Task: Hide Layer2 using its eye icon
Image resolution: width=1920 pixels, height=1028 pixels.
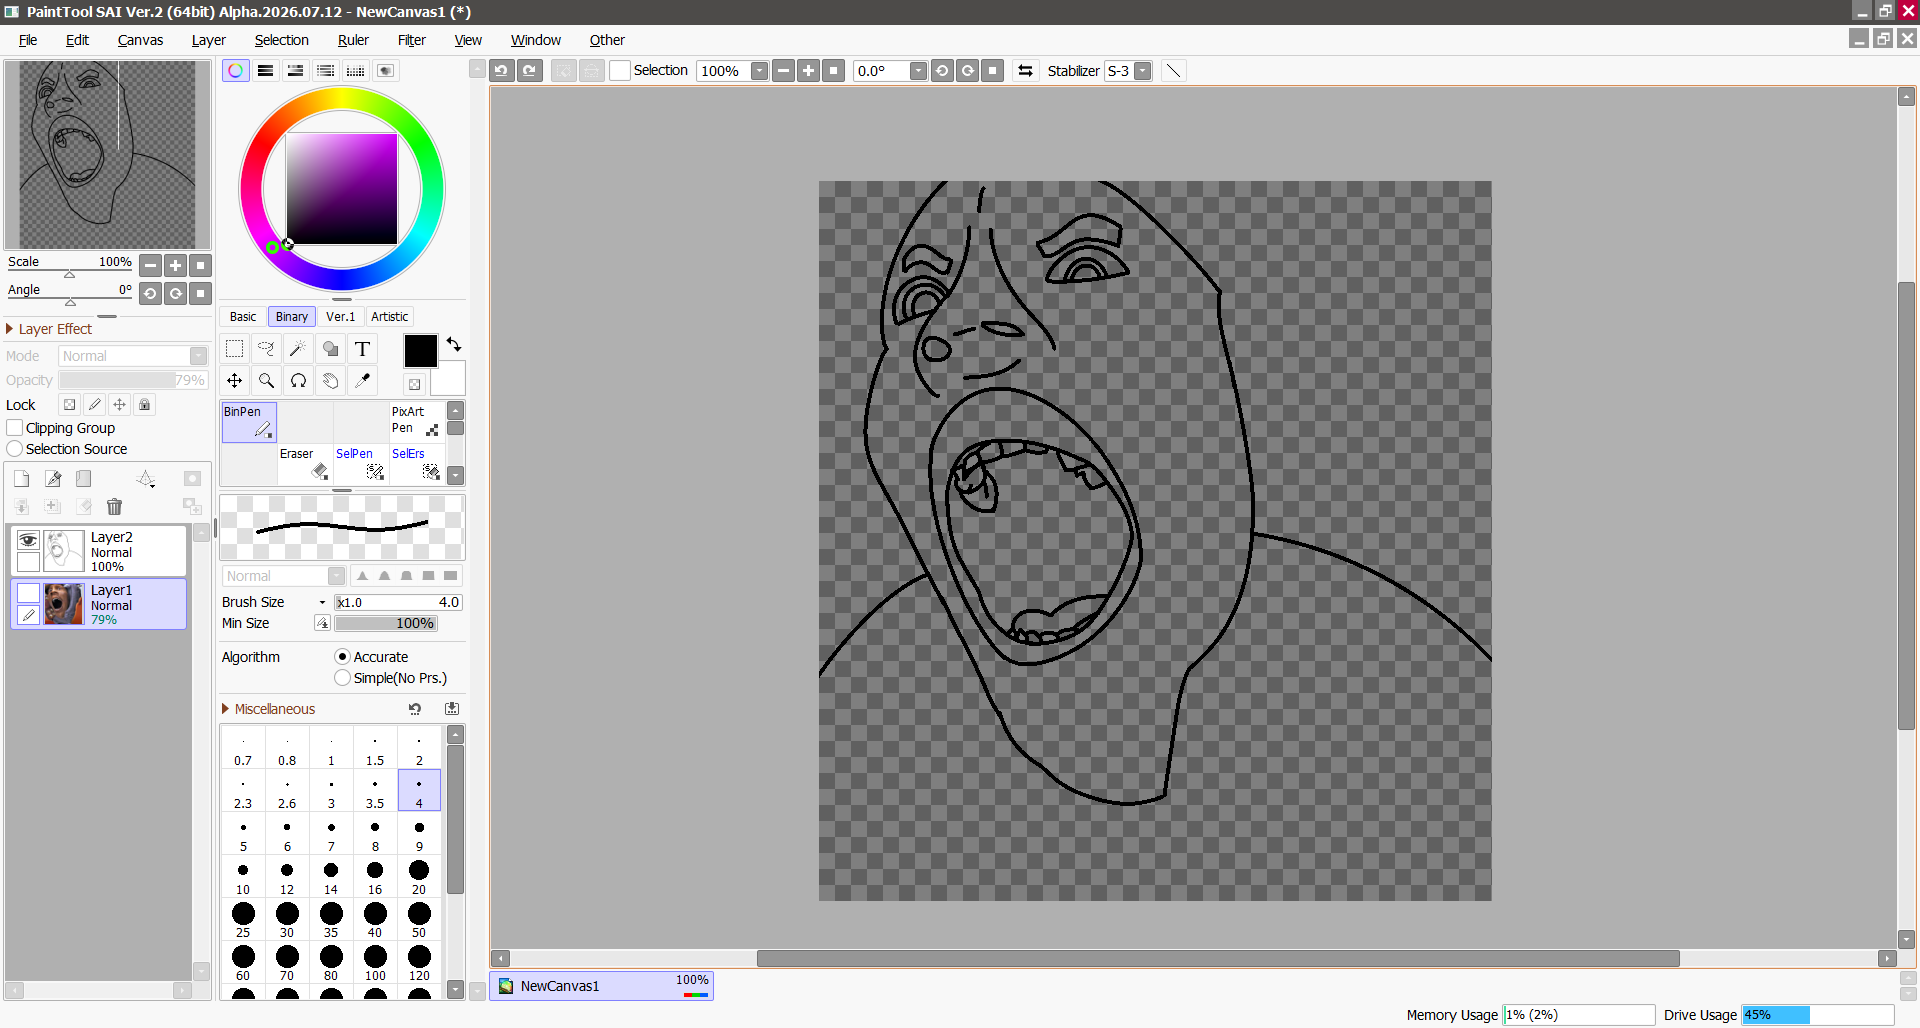Action: click(x=28, y=540)
